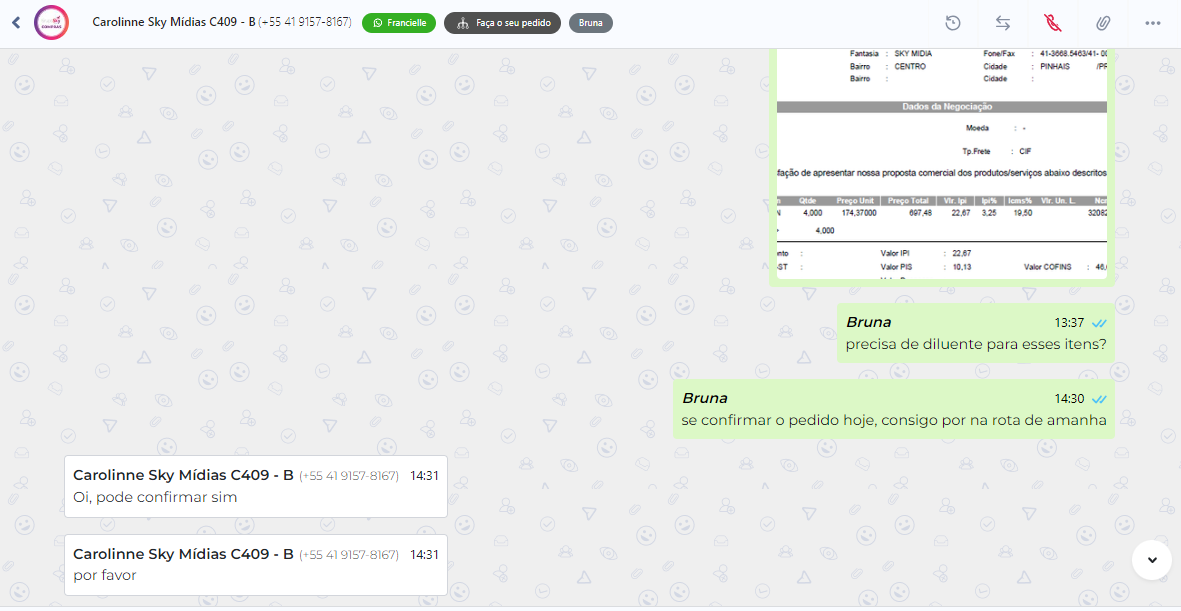
Task: Click phone number in the chat header
Action: point(305,23)
